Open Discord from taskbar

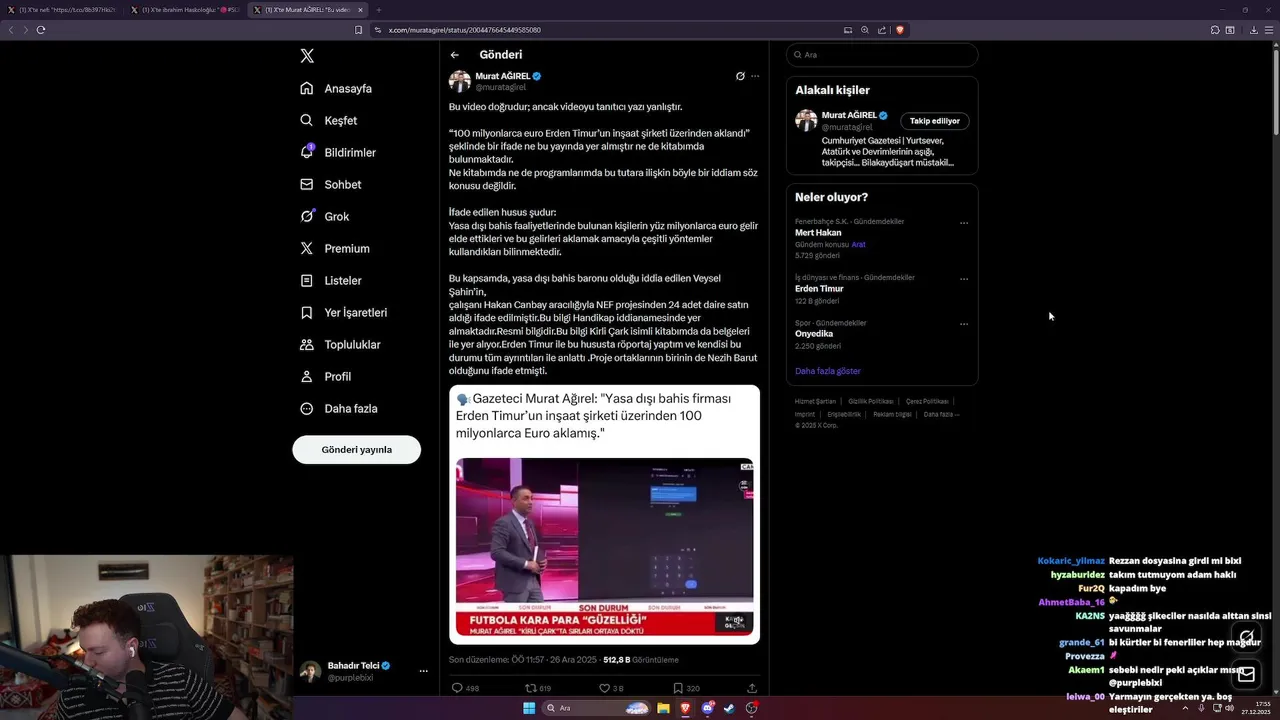[708, 708]
